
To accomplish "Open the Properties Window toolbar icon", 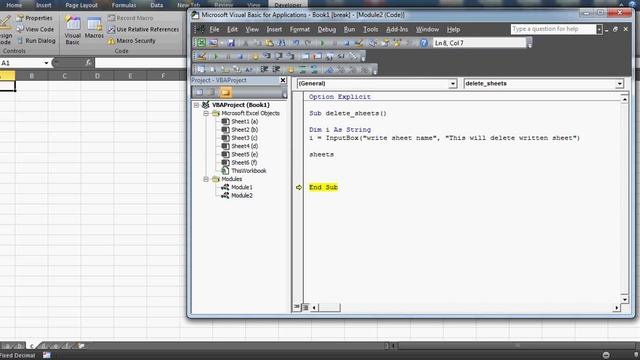I will click(x=385, y=43).
